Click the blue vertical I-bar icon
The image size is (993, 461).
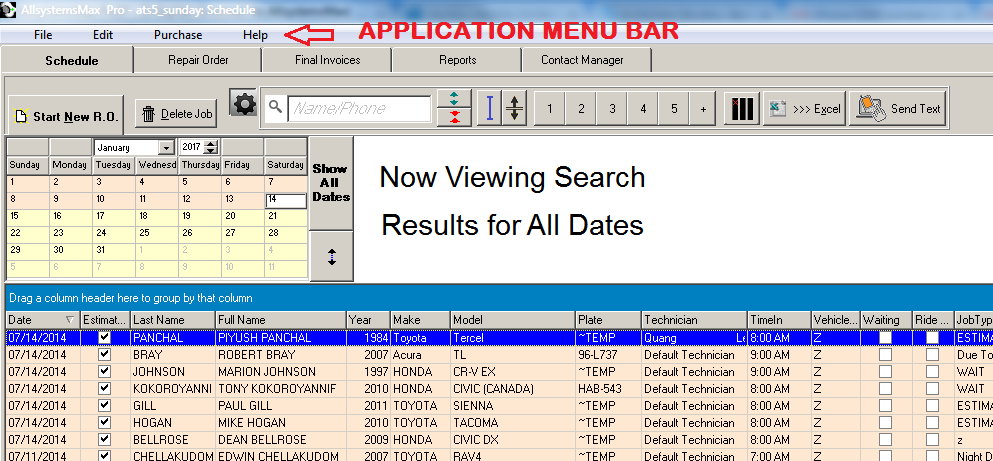pos(490,108)
